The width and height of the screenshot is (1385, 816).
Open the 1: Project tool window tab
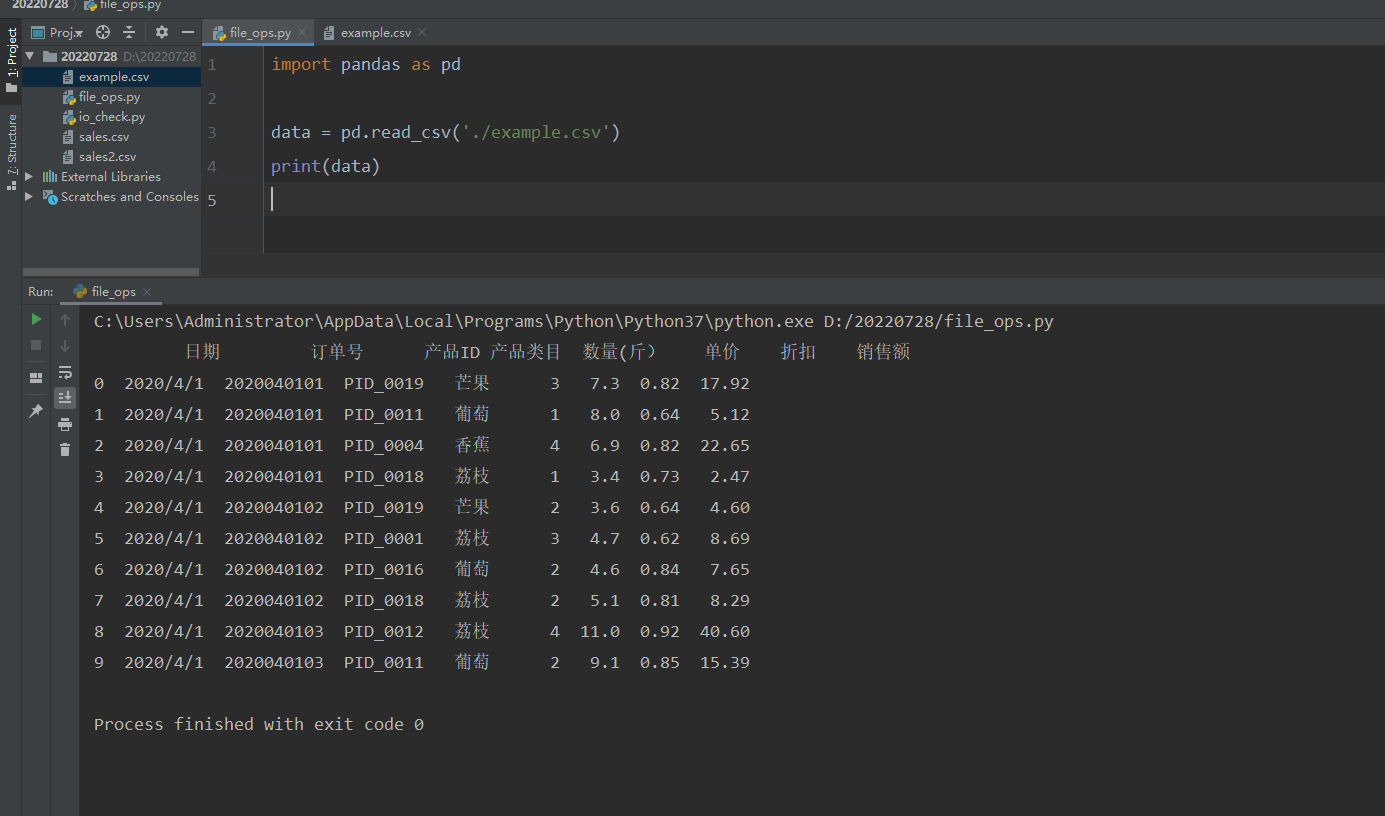pyautogui.click(x=11, y=60)
